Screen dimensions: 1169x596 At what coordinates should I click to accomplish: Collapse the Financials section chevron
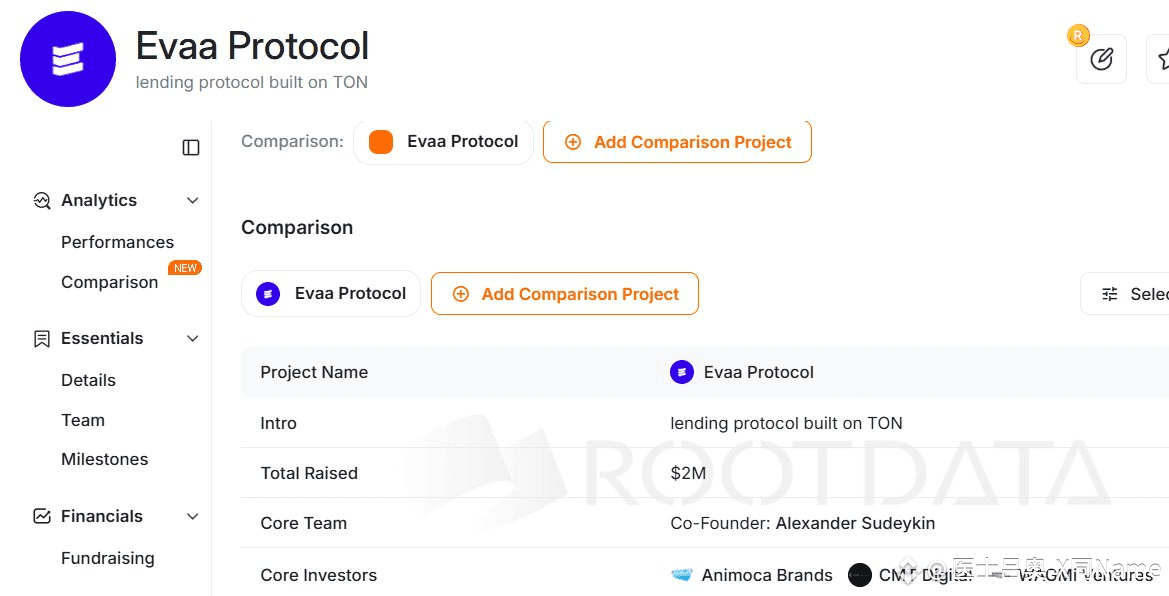[x=193, y=516]
